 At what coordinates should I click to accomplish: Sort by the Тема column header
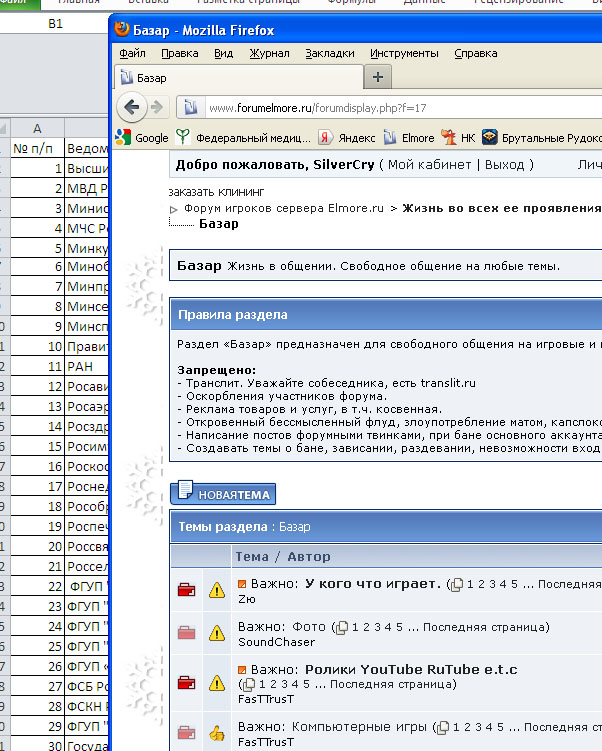point(252,557)
